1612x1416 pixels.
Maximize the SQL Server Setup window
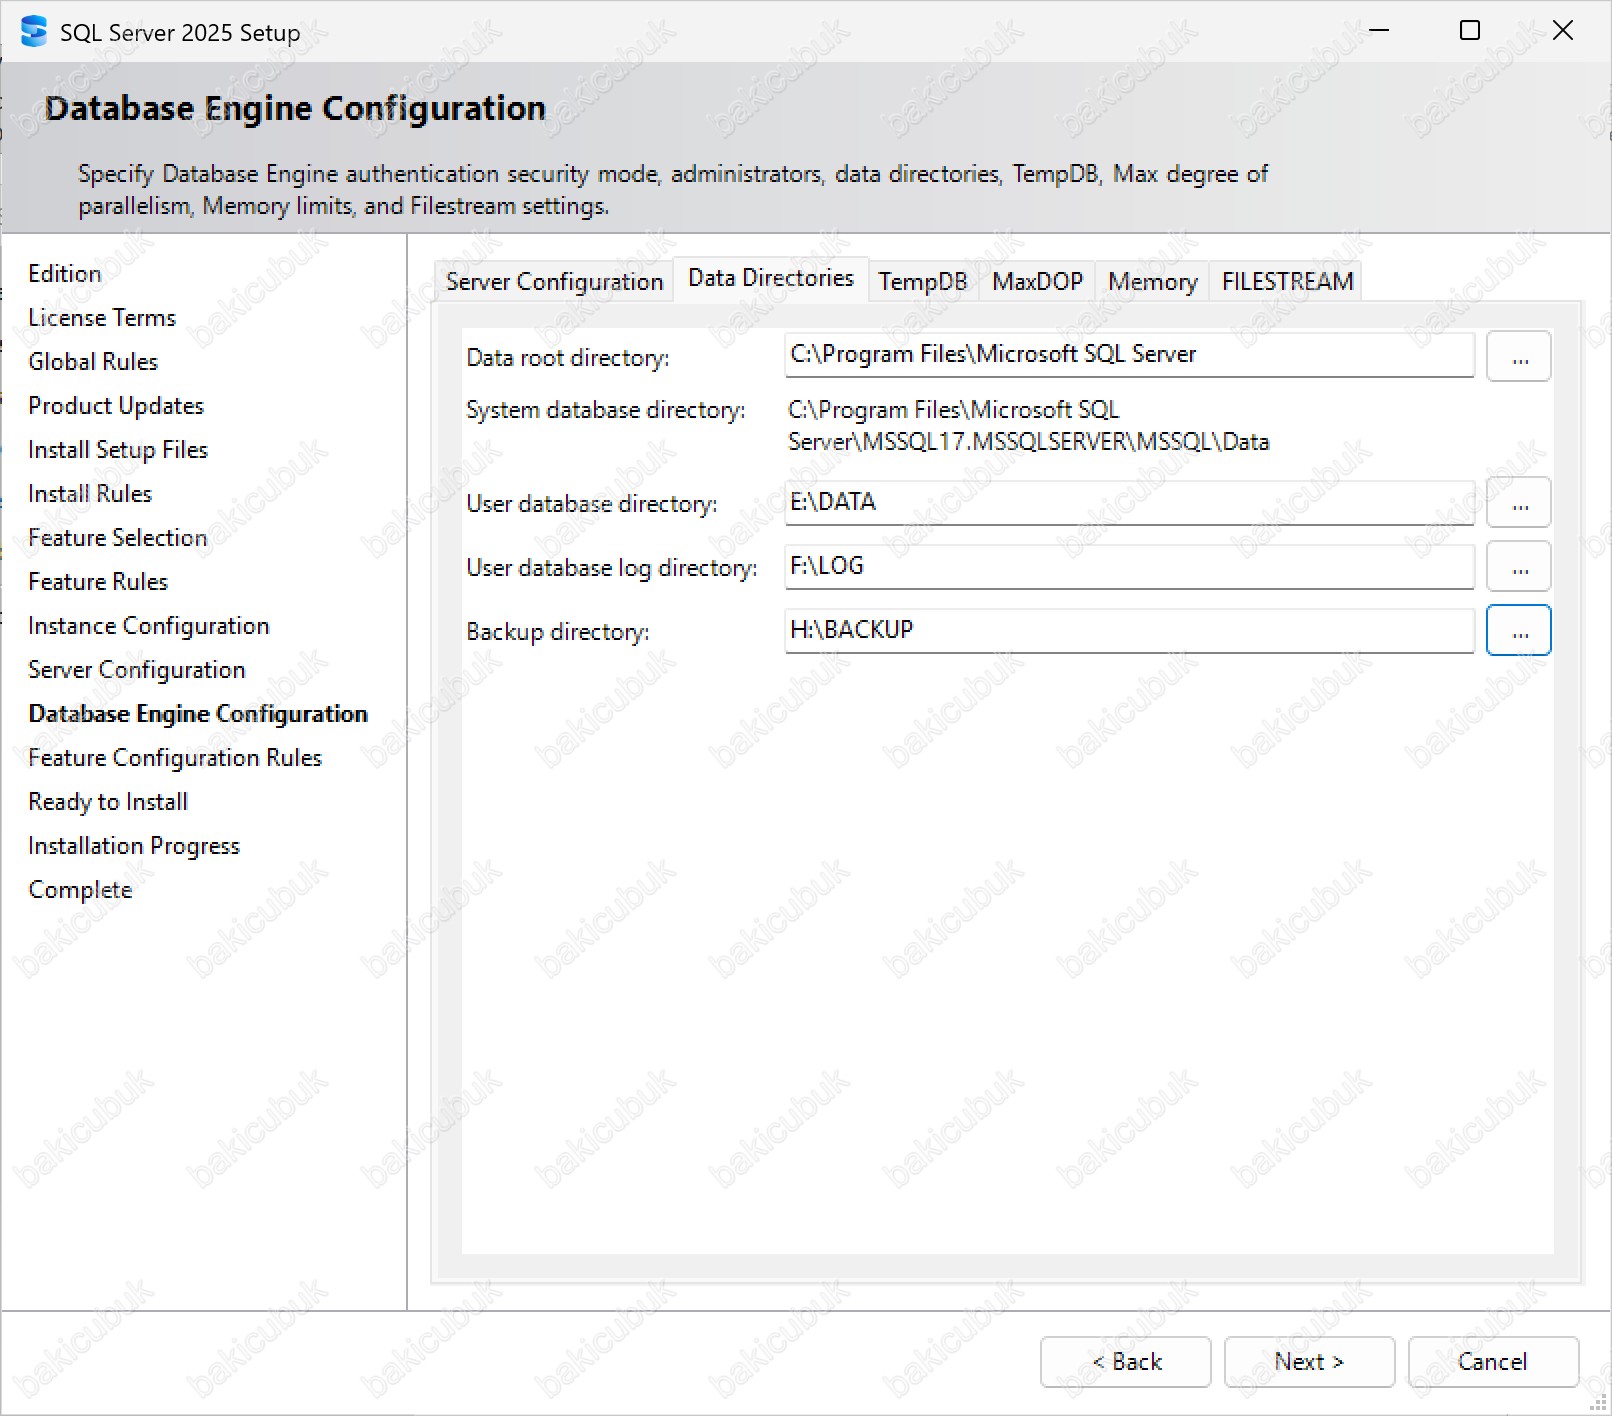(x=1469, y=31)
